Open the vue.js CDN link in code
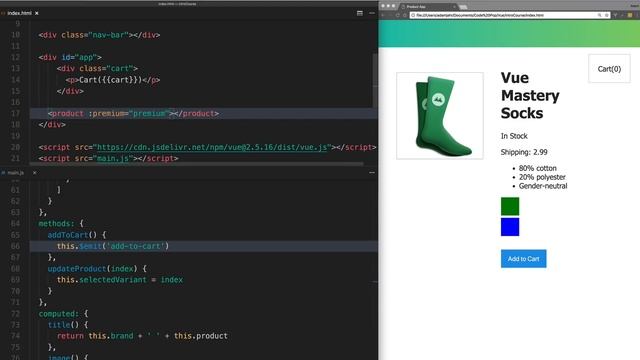 [212, 147]
